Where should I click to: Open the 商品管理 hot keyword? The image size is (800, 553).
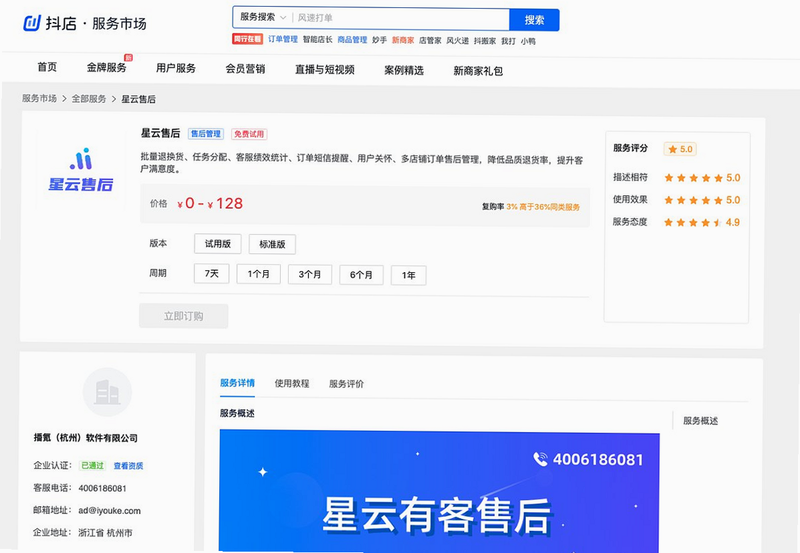click(352, 39)
